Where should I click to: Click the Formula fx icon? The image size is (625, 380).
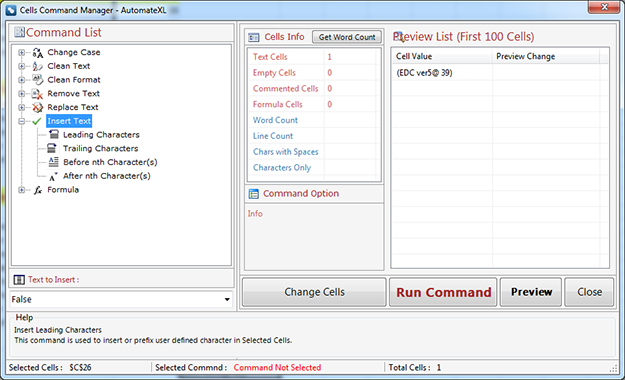37,190
